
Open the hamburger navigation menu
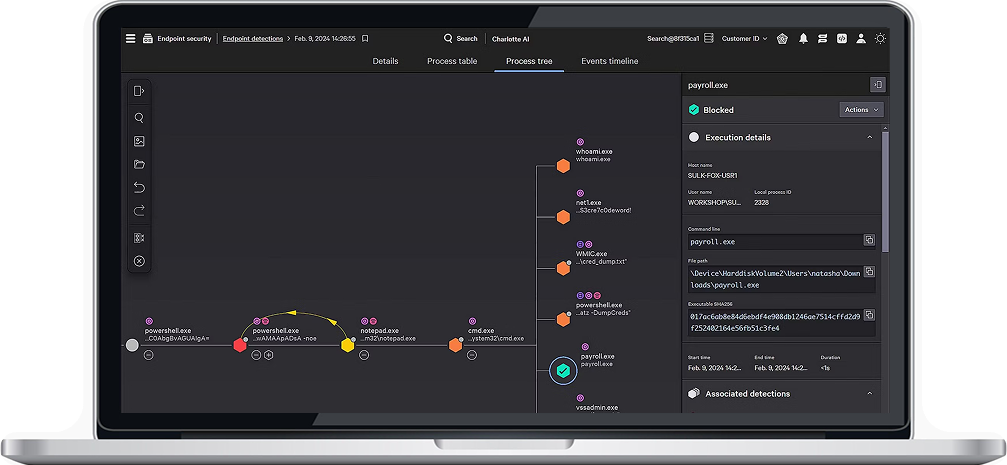pos(130,39)
